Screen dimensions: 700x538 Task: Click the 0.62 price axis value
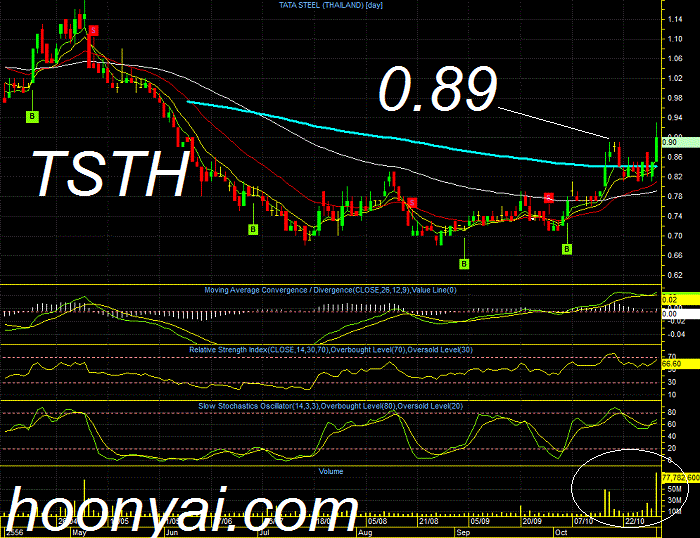click(x=675, y=275)
